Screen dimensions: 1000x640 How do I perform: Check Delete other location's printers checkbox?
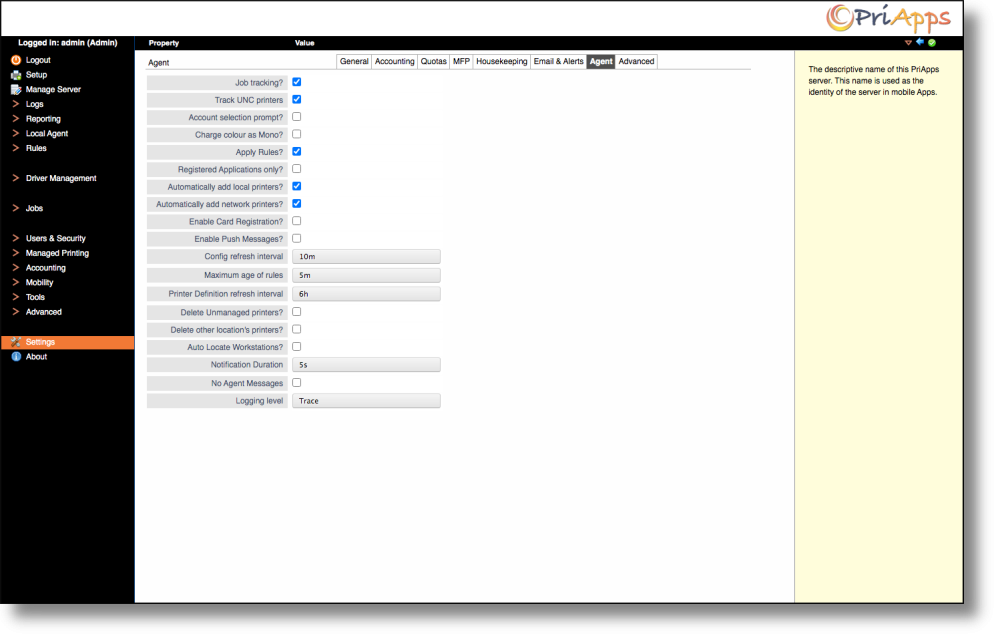(297, 329)
